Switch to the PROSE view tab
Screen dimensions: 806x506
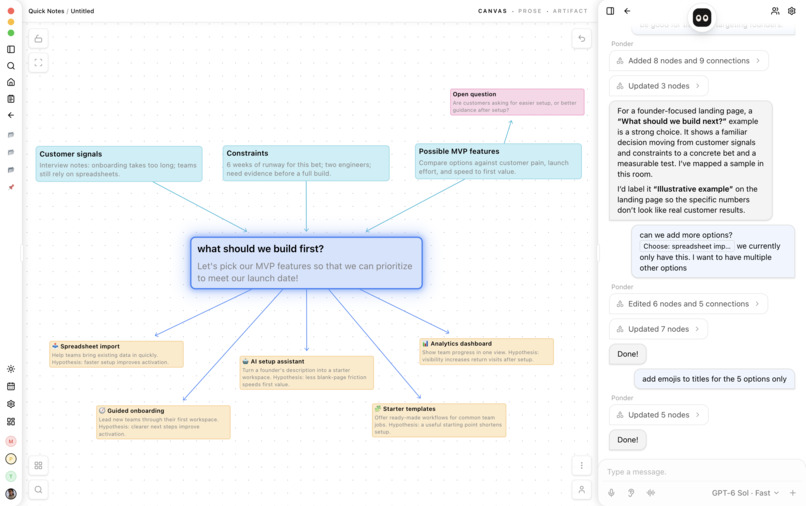coord(529,11)
